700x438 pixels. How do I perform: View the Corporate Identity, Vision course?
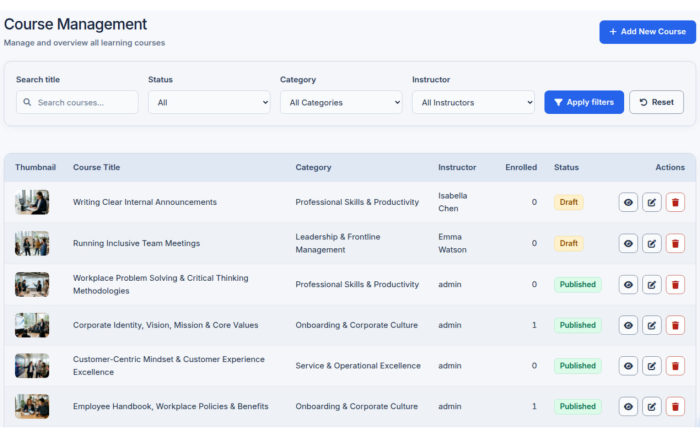pos(628,325)
